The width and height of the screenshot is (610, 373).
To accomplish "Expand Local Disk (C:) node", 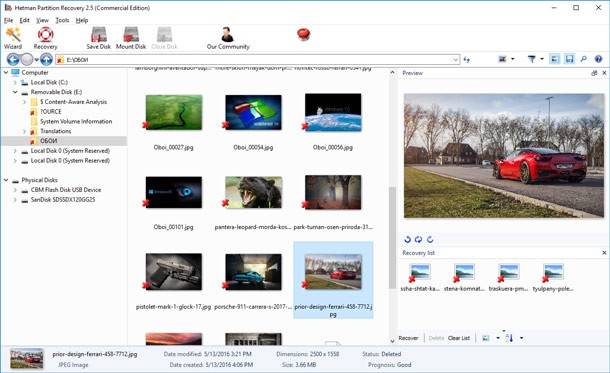I will coord(15,82).
